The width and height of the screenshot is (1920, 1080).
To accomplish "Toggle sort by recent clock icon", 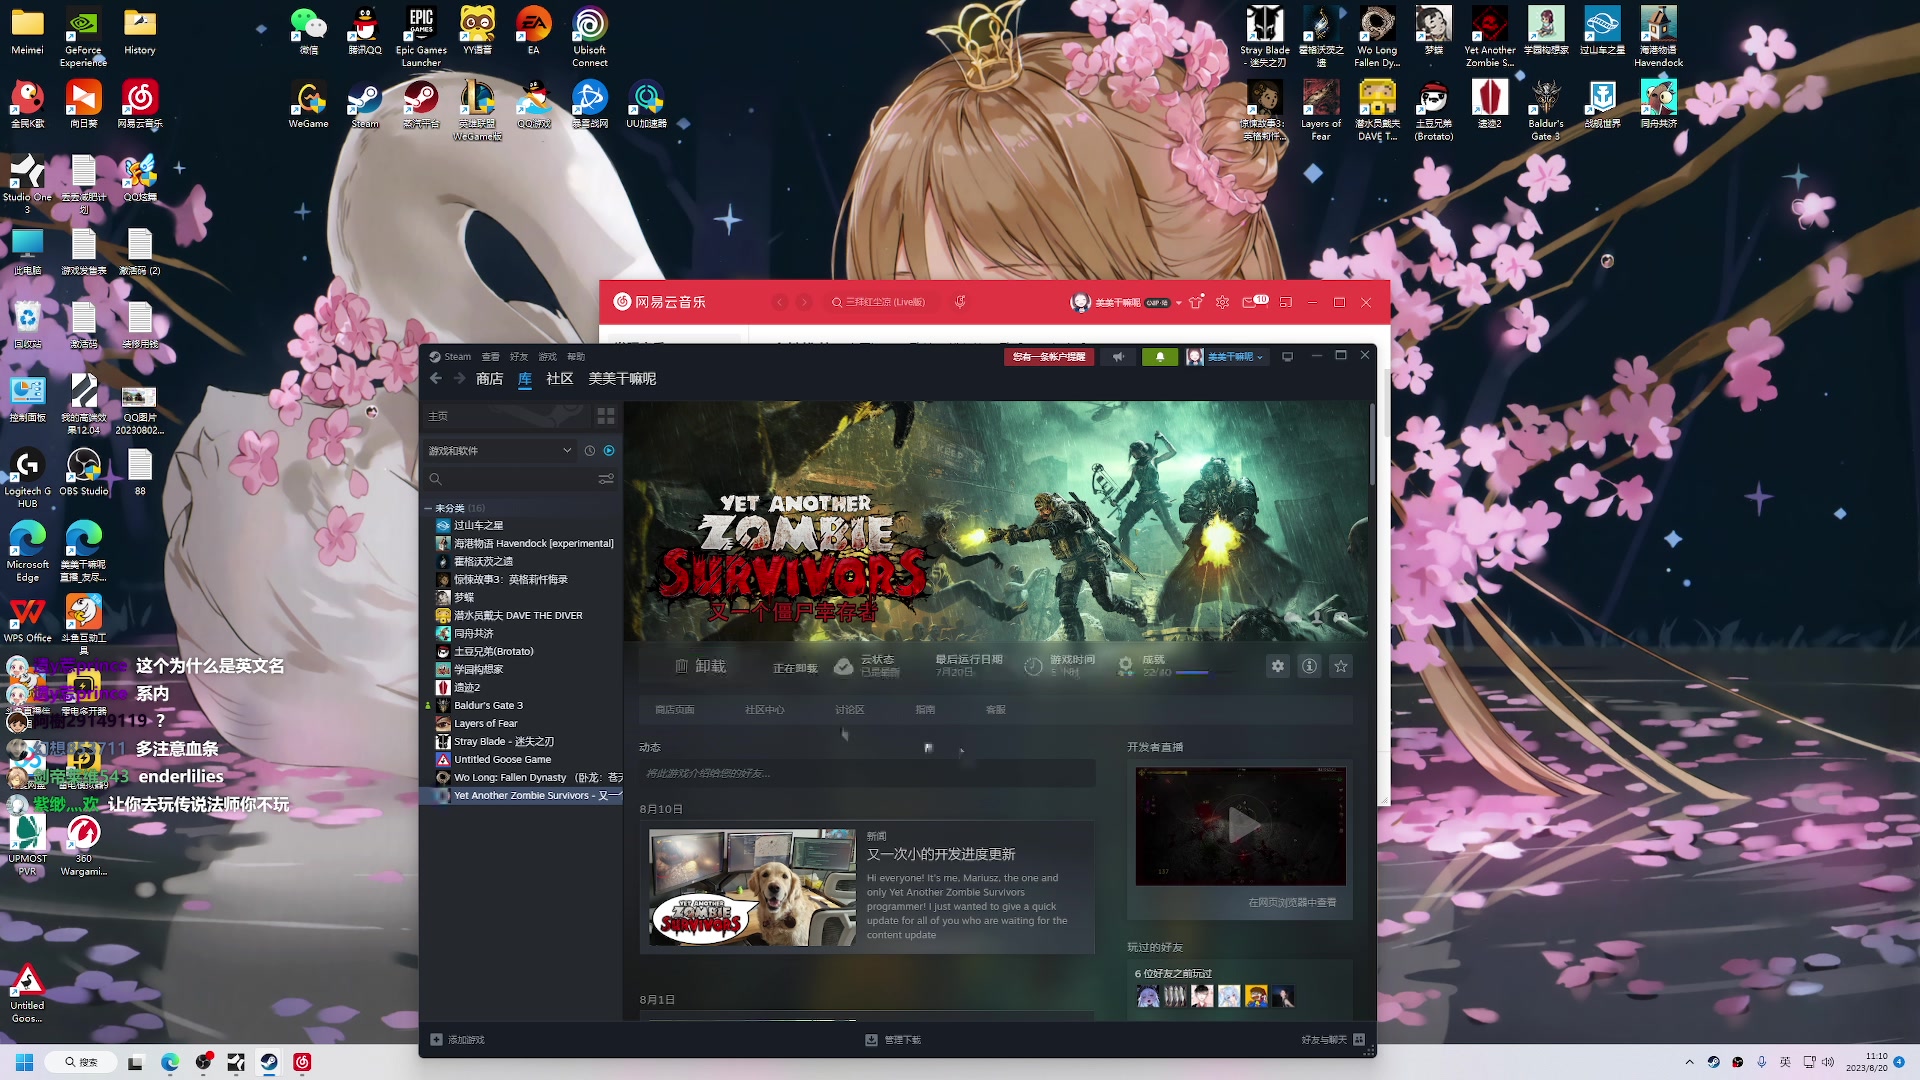I will click(x=590, y=451).
